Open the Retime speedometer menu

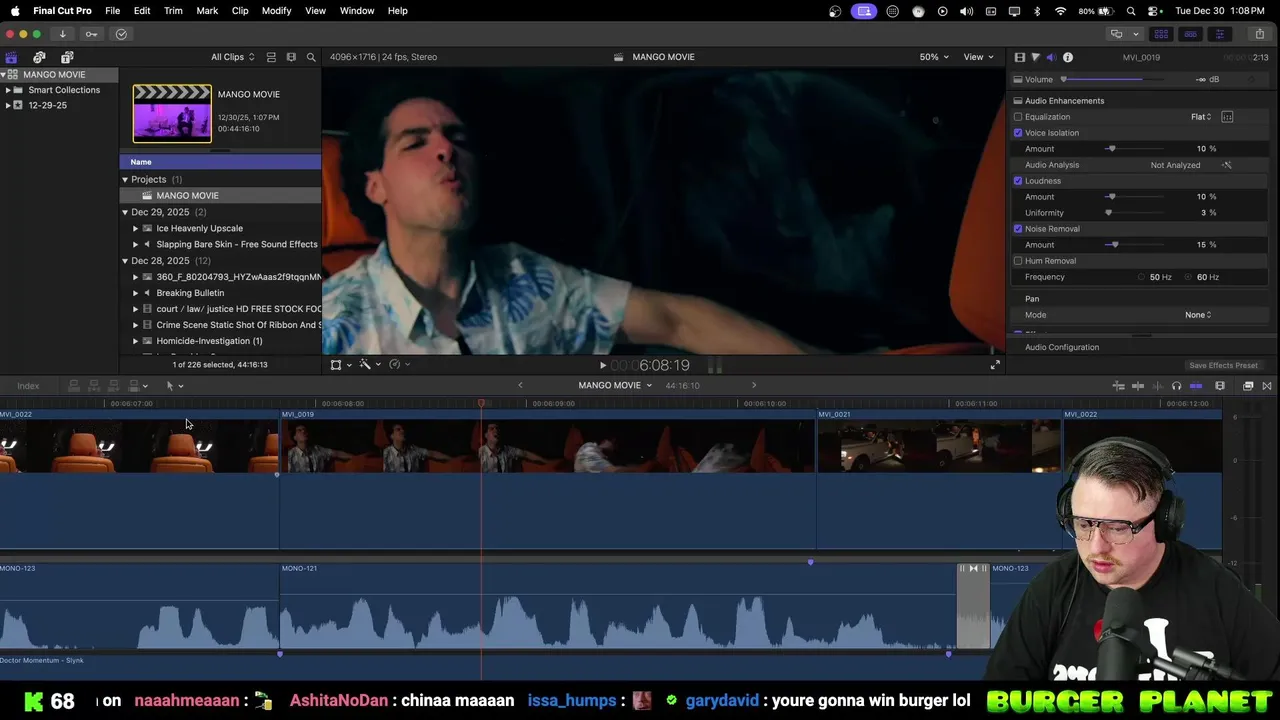click(399, 365)
